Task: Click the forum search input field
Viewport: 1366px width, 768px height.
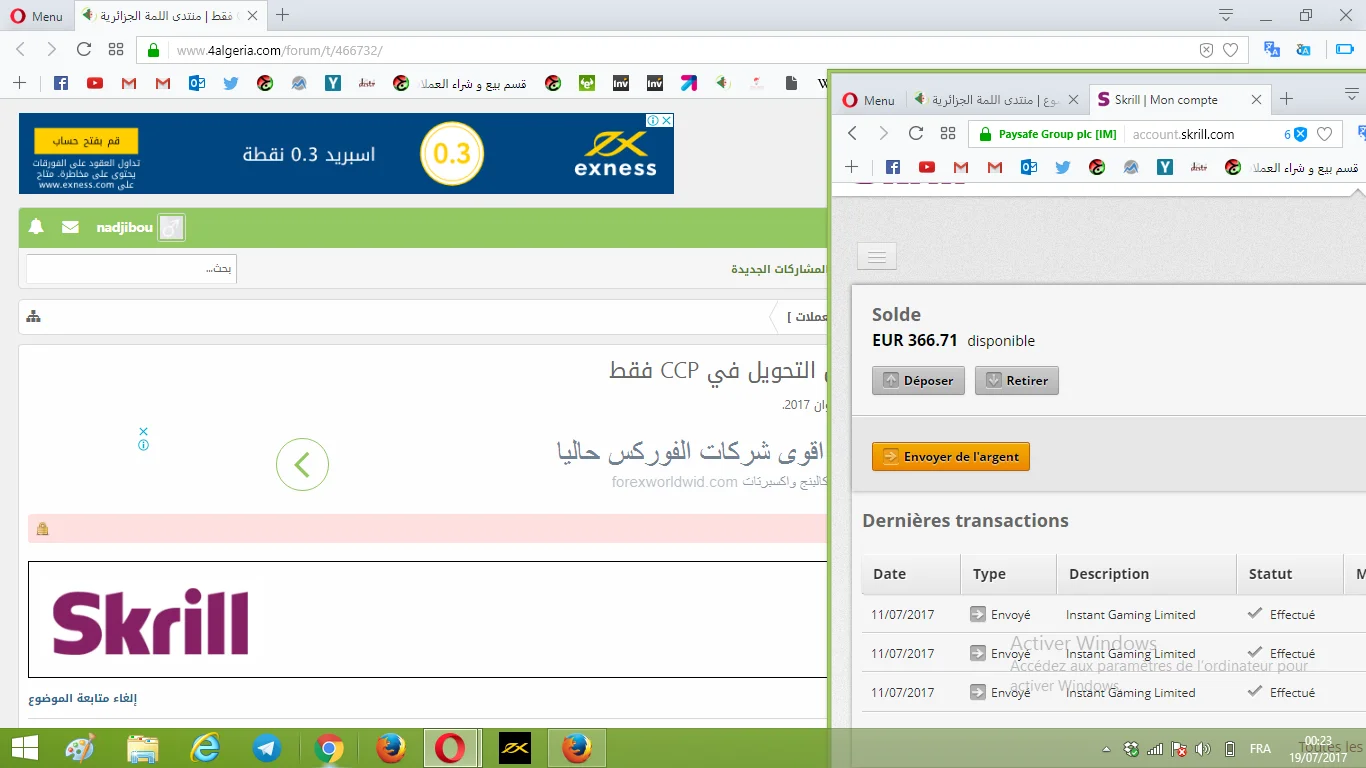Action: click(131, 268)
